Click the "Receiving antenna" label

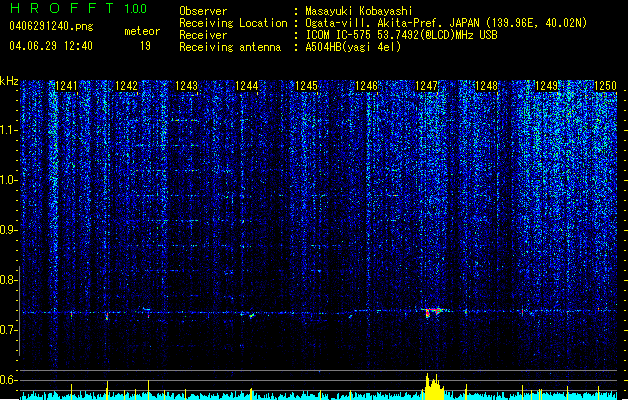point(230,47)
